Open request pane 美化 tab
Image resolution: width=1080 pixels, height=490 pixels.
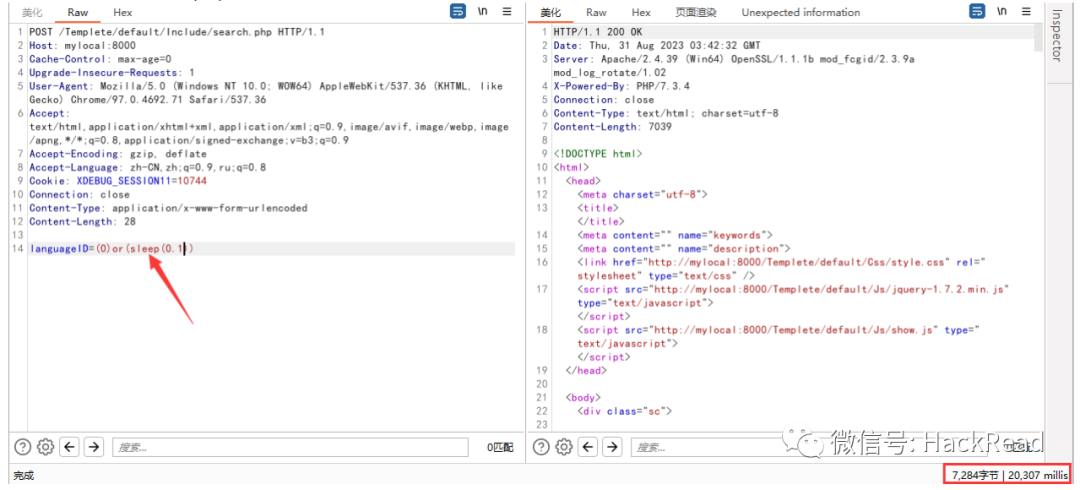point(32,12)
